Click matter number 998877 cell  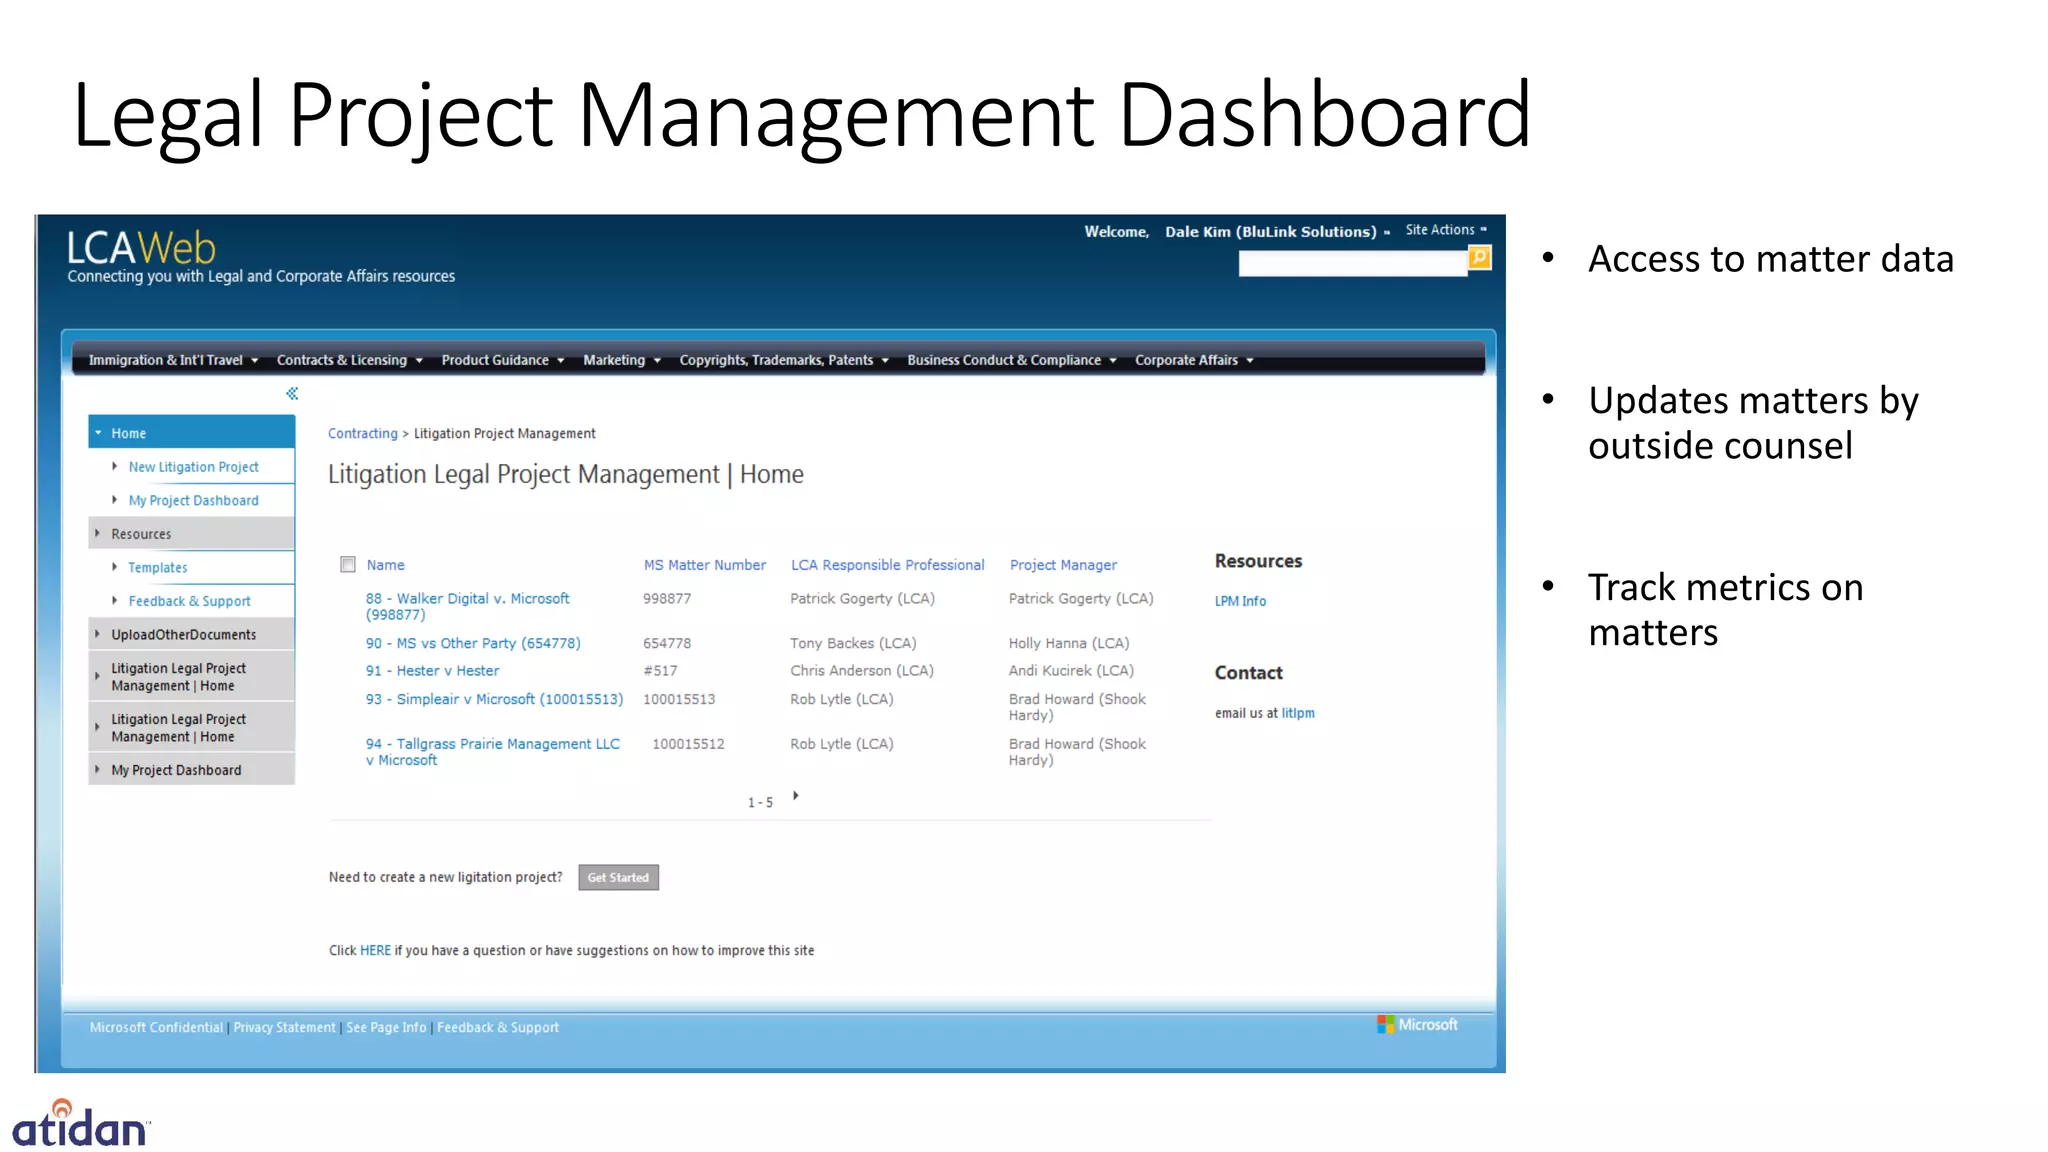667,599
